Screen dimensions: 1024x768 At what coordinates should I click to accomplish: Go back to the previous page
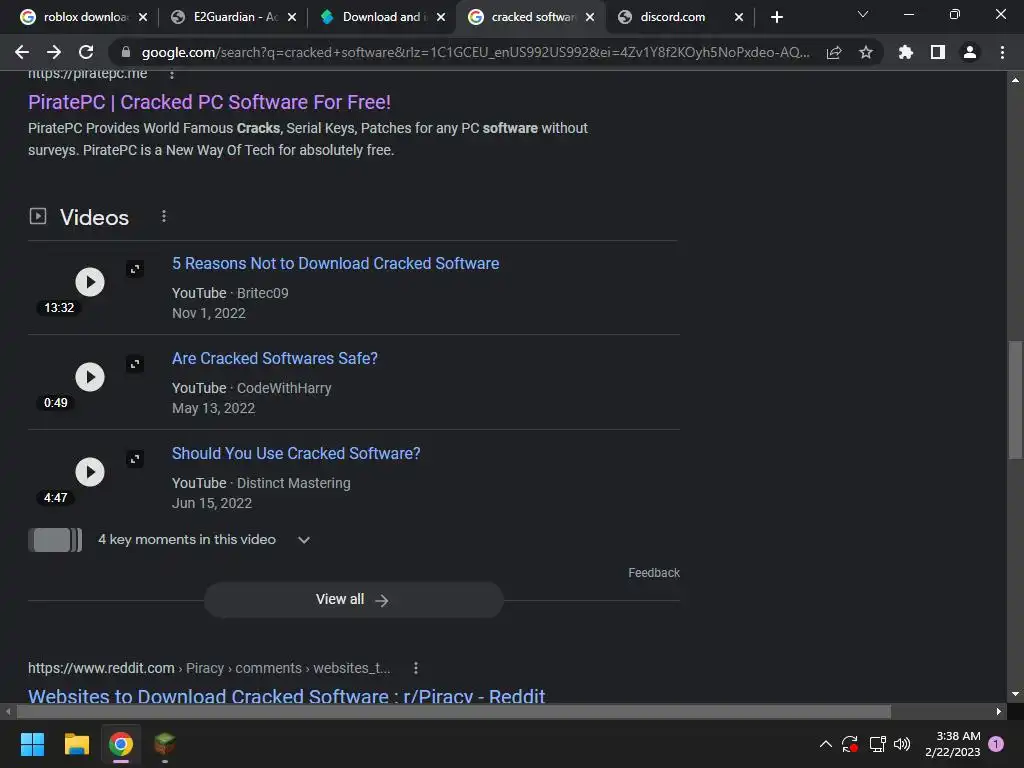coord(22,52)
